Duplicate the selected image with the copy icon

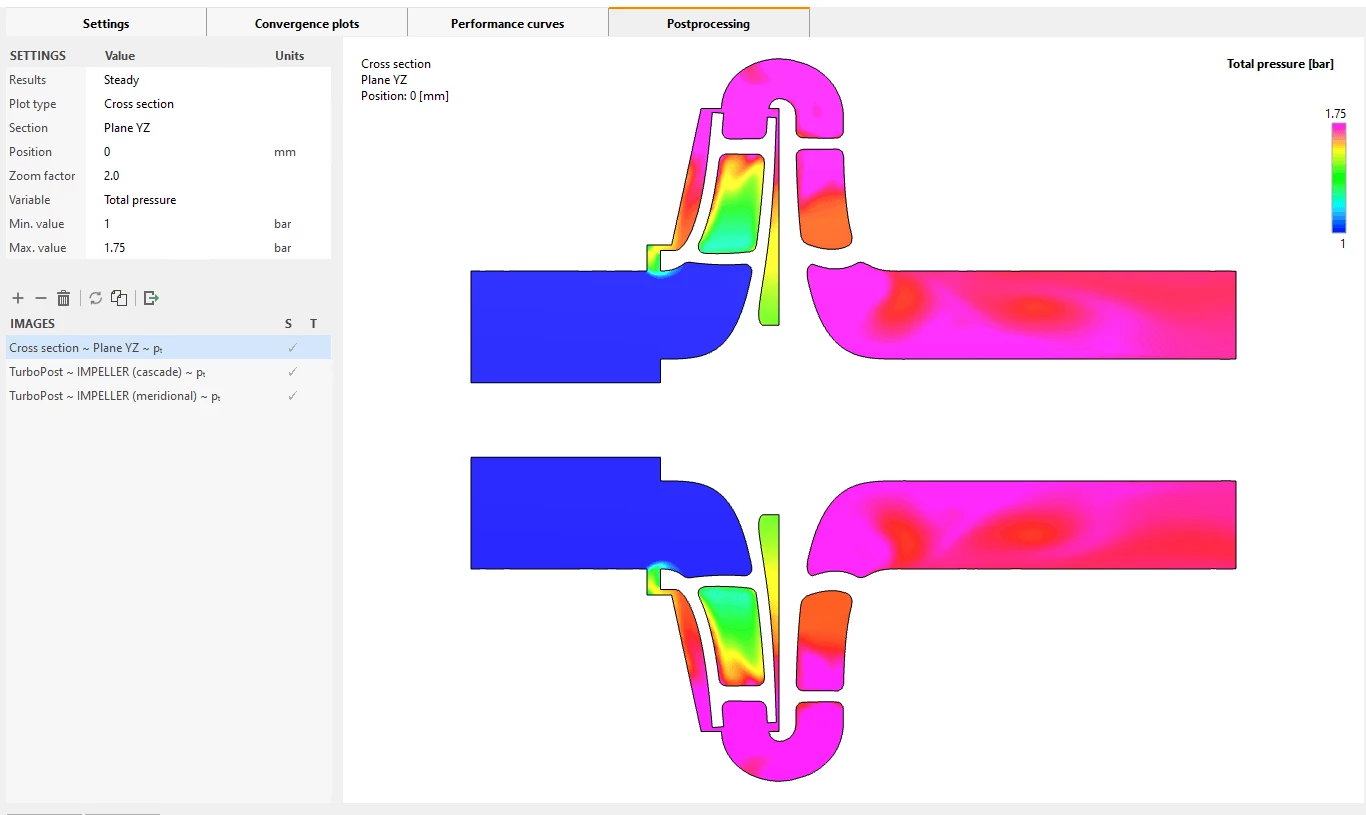[119, 298]
